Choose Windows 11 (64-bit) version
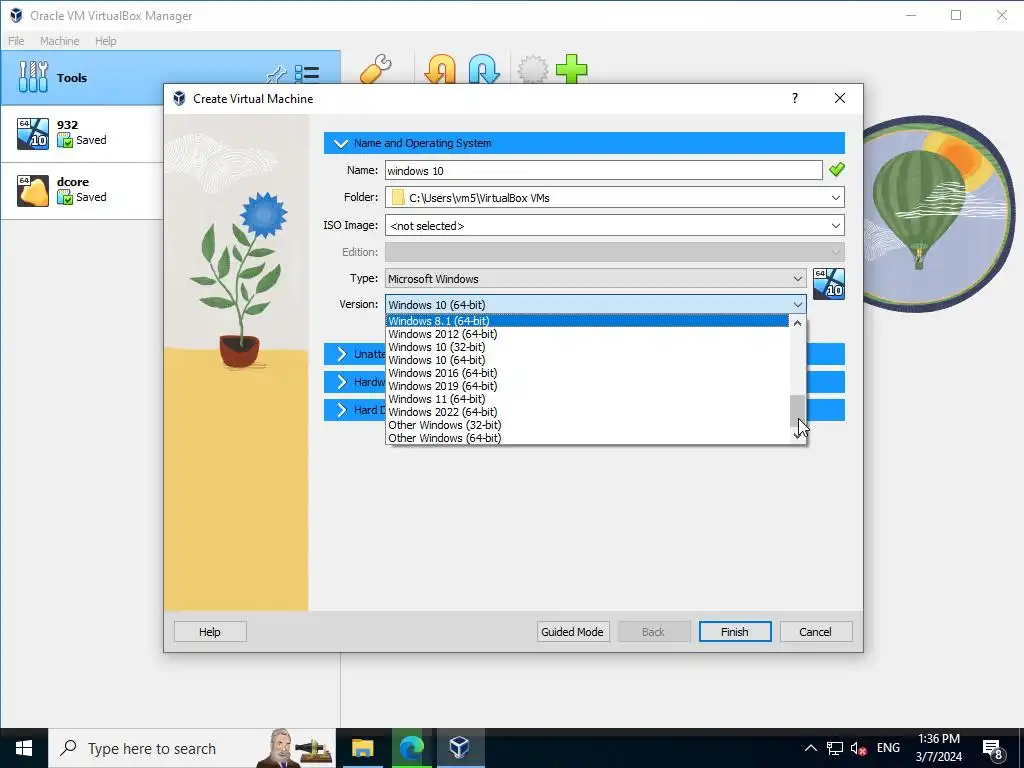The width and height of the screenshot is (1024, 768). click(587, 399)
